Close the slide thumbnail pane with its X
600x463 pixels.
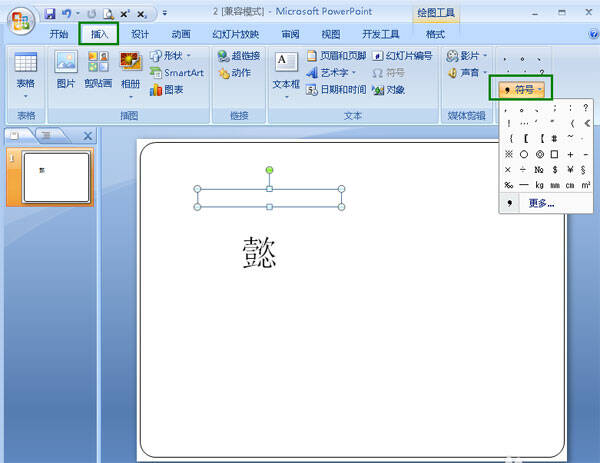pos(88,136)
